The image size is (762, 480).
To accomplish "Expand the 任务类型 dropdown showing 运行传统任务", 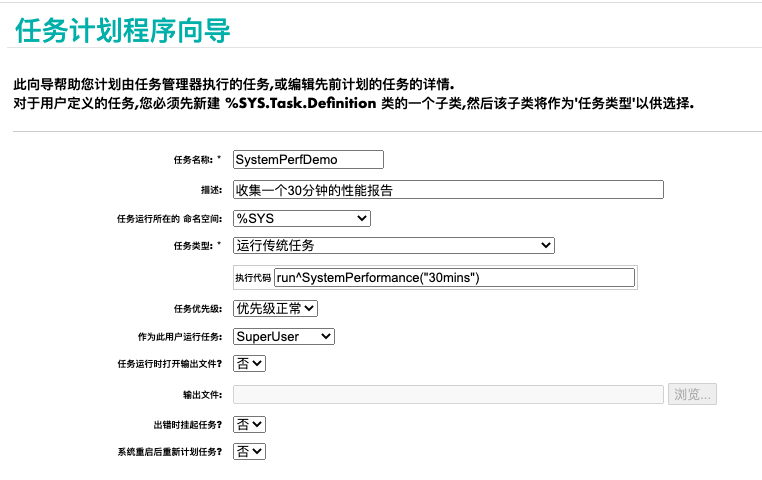I will click(393, 245).
